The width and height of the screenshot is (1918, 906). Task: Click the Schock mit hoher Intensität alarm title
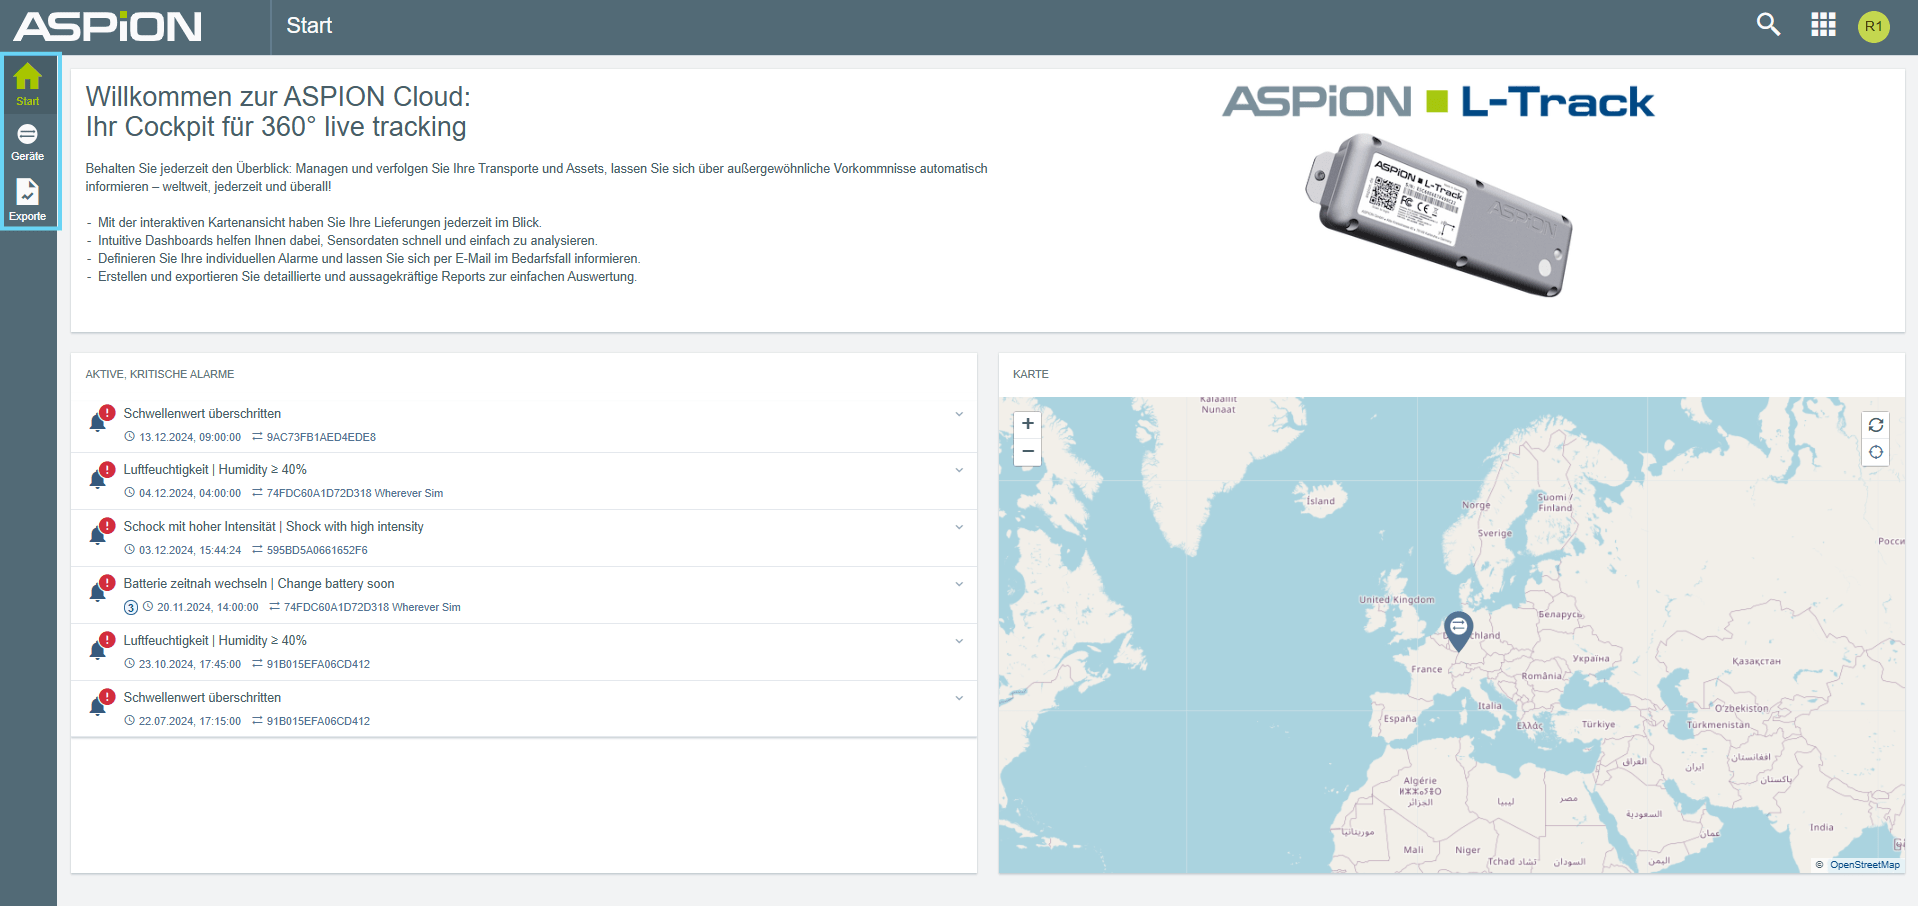click(x=273, y=526)
